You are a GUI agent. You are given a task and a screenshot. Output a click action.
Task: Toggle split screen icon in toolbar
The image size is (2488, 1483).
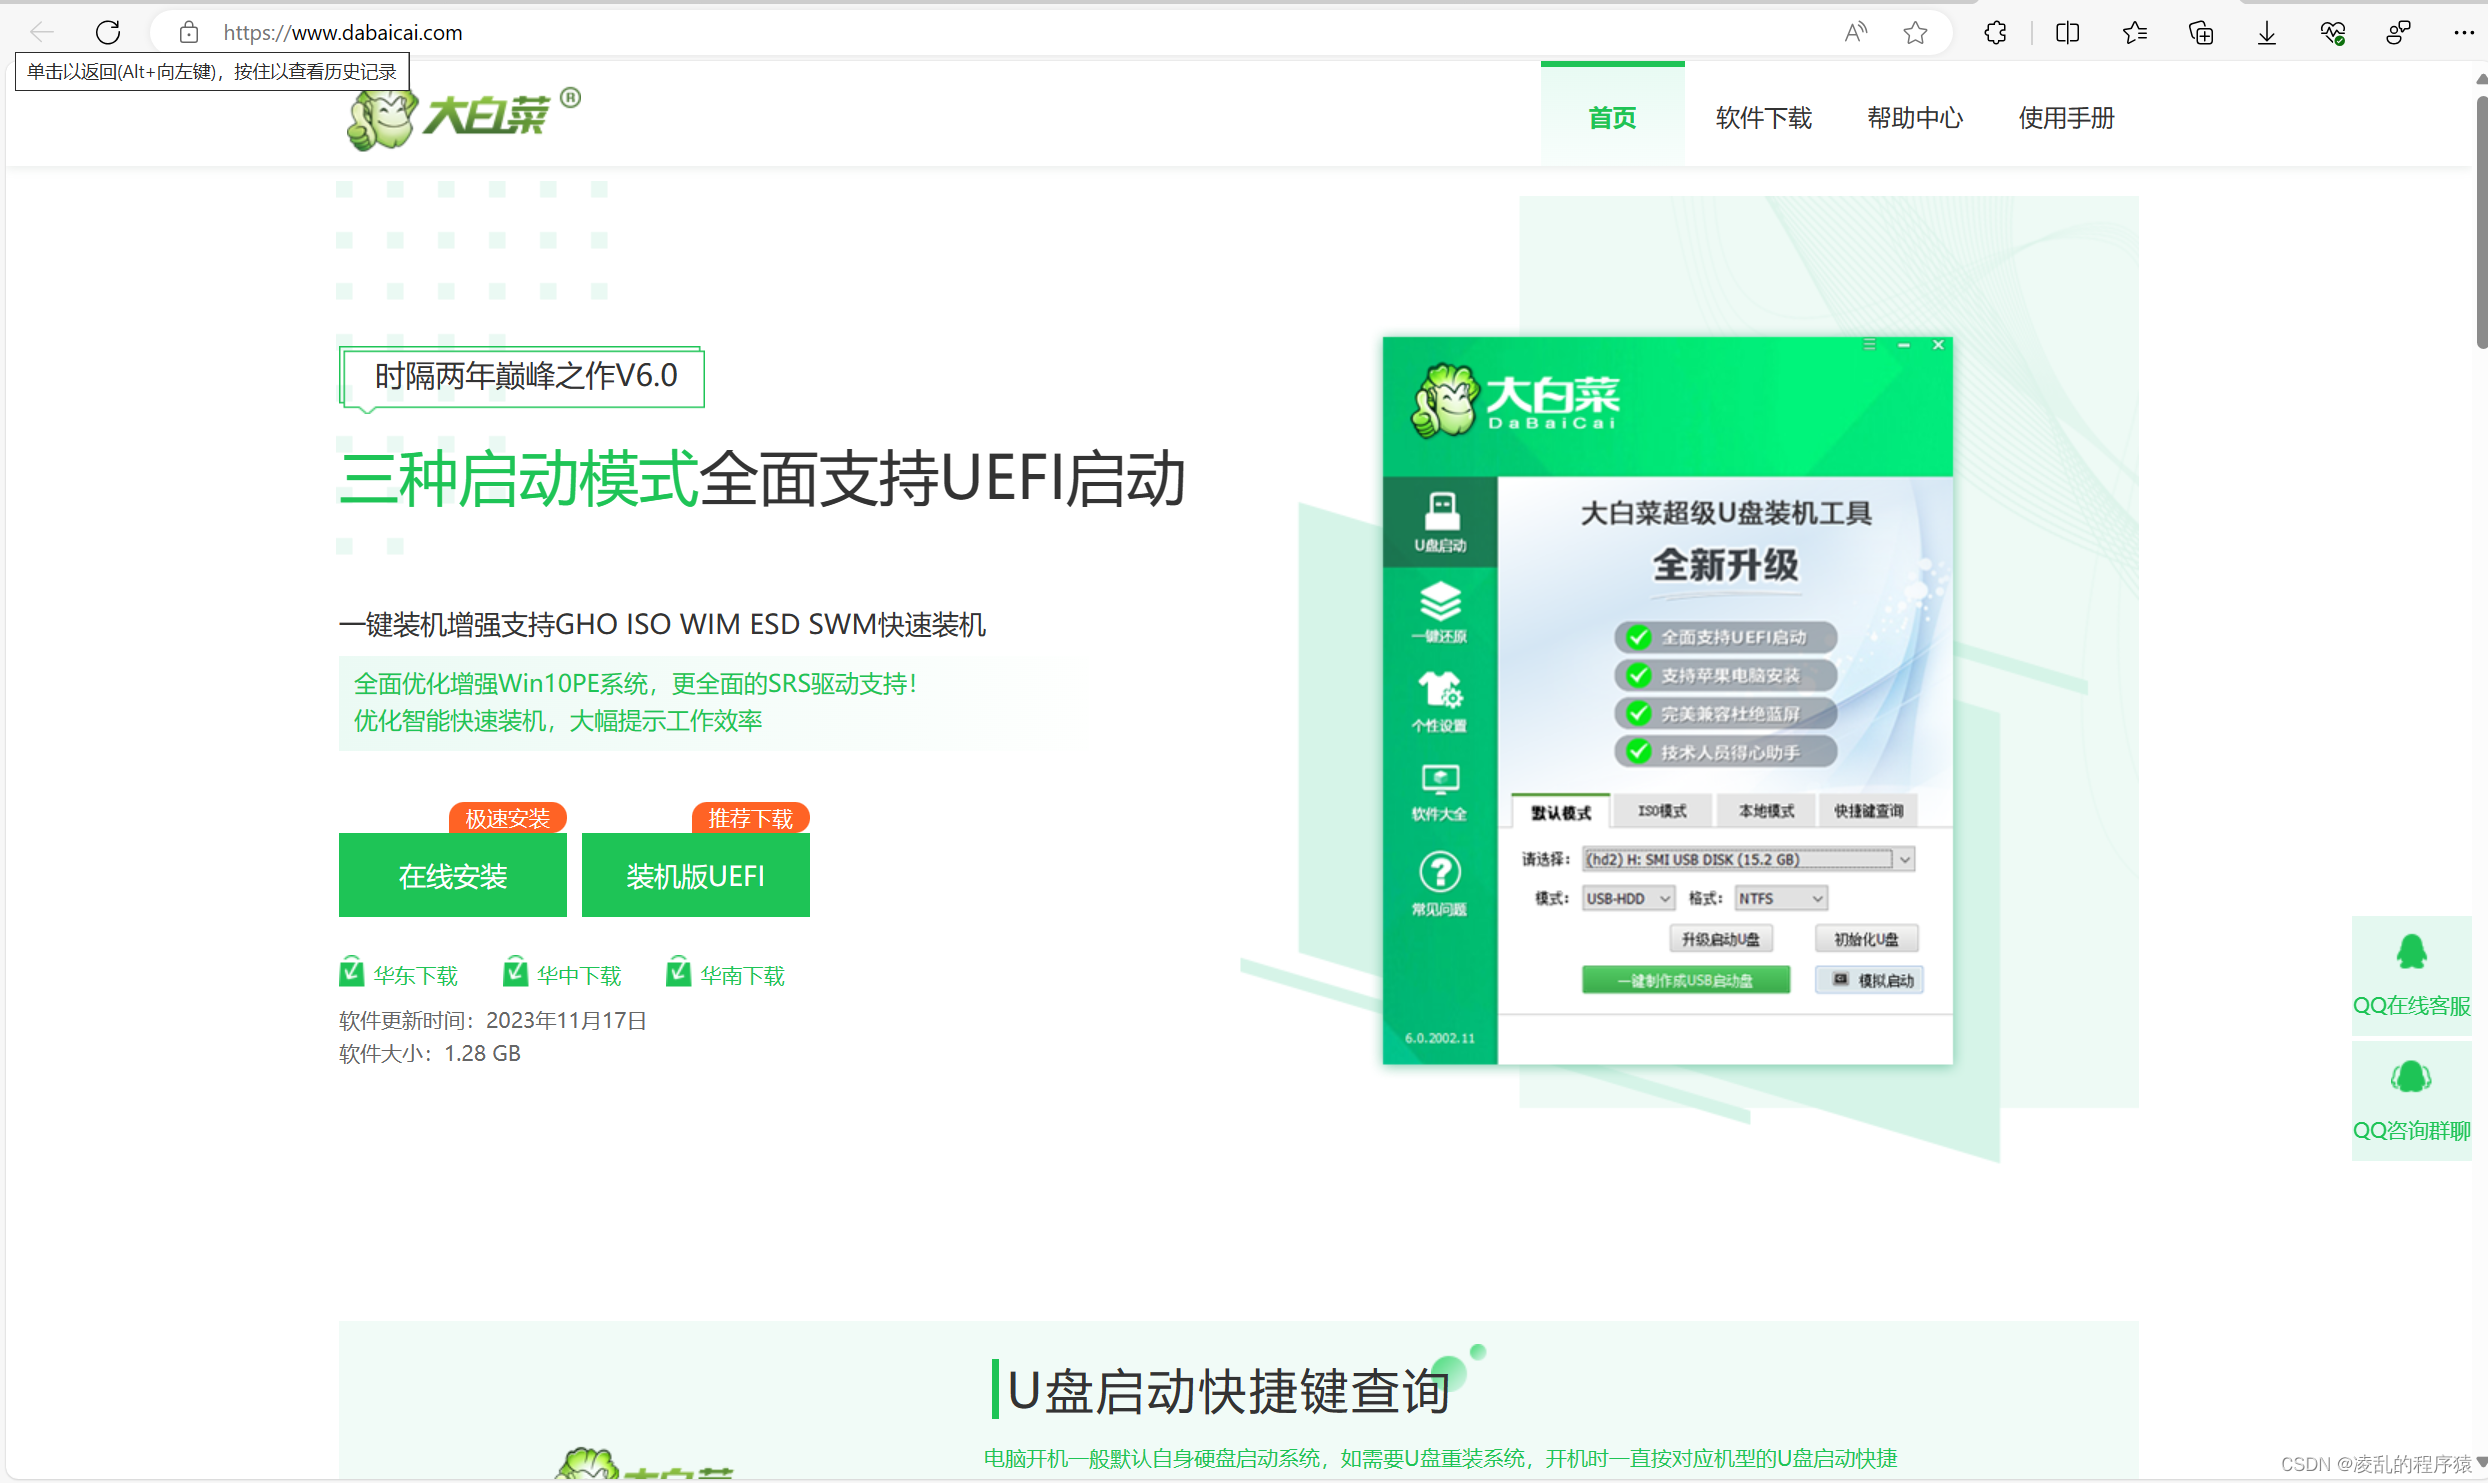2067,33
